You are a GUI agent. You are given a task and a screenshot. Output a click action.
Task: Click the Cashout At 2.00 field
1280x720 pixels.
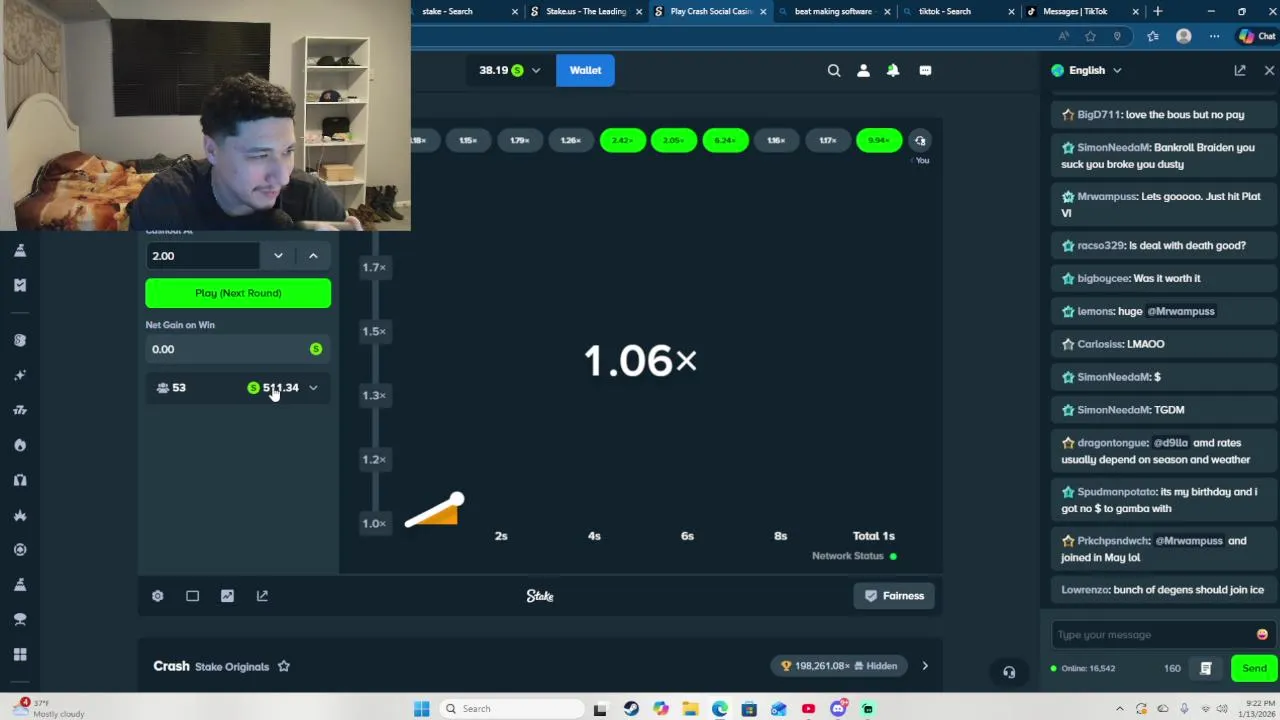coord(203,256)
